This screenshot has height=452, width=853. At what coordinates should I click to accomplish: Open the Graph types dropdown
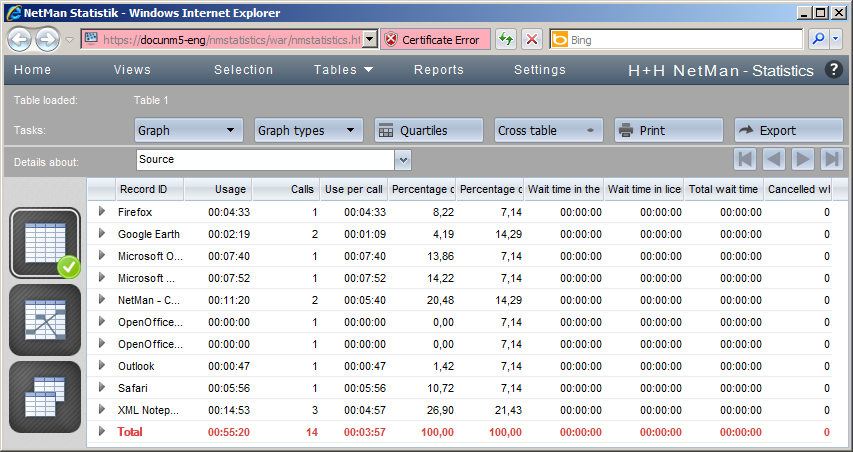pyautogui.click(x=309, y=130)
